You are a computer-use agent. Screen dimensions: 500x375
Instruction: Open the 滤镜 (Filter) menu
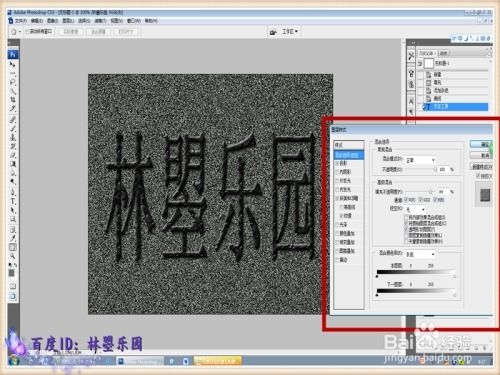(x=100, y=21)
